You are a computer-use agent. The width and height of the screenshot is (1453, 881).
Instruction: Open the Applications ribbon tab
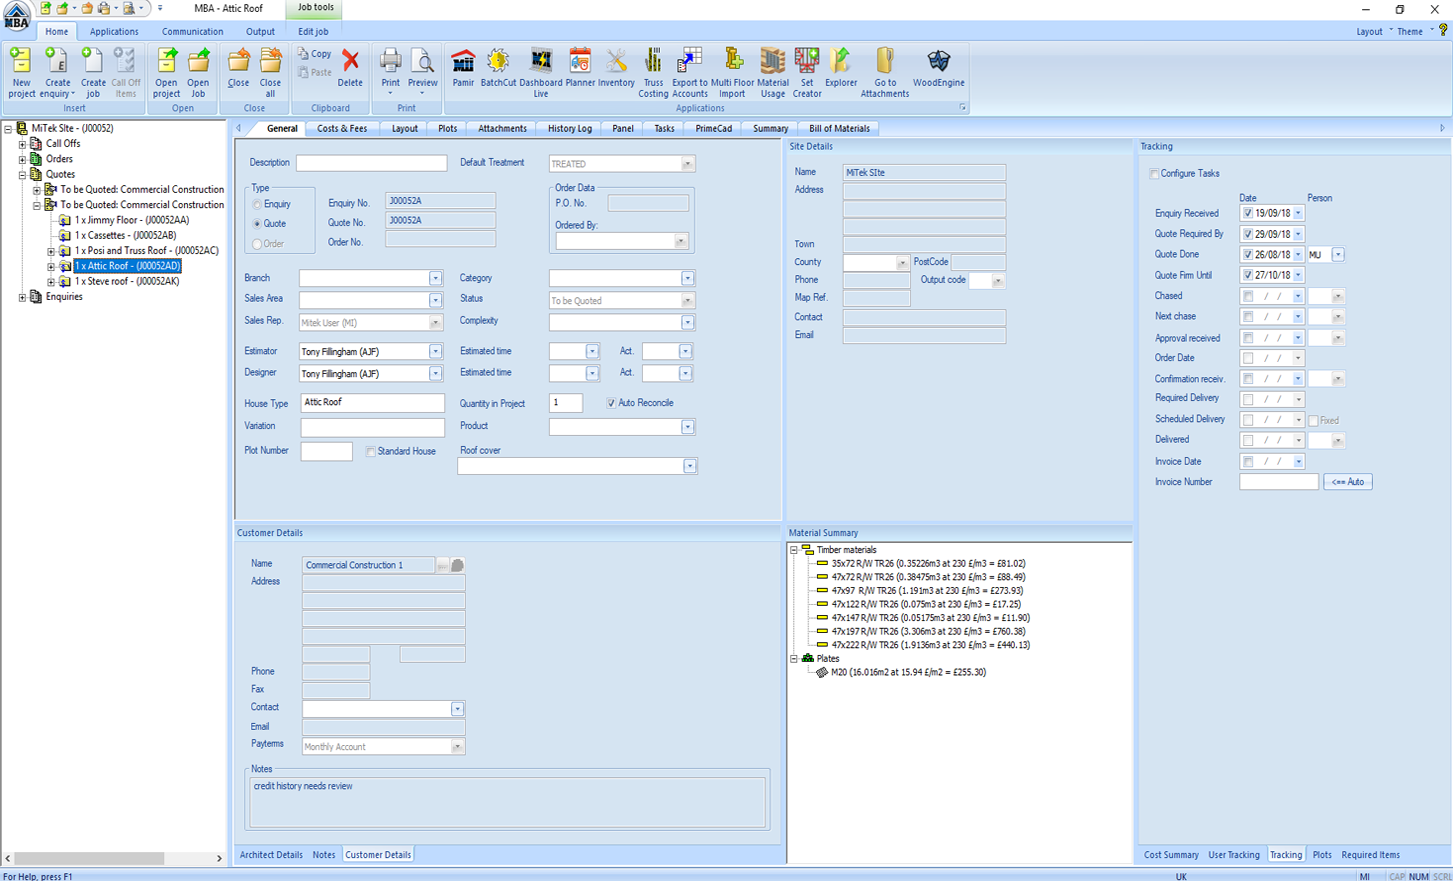(114, 31)
